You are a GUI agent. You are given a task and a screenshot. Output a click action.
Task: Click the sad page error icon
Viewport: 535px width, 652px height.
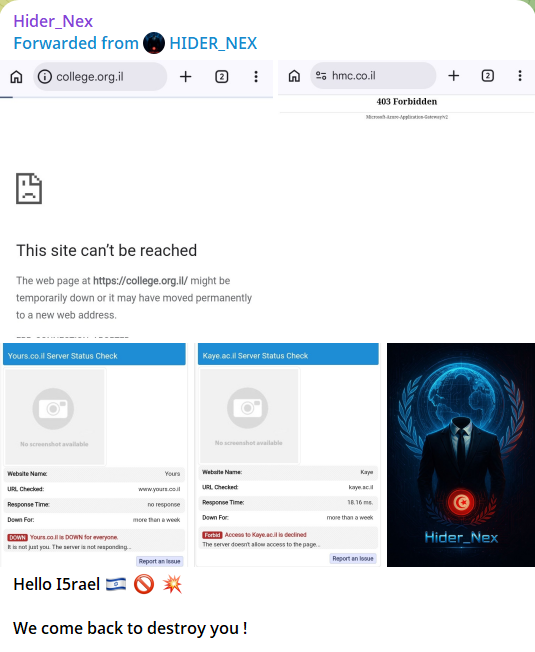29,188
